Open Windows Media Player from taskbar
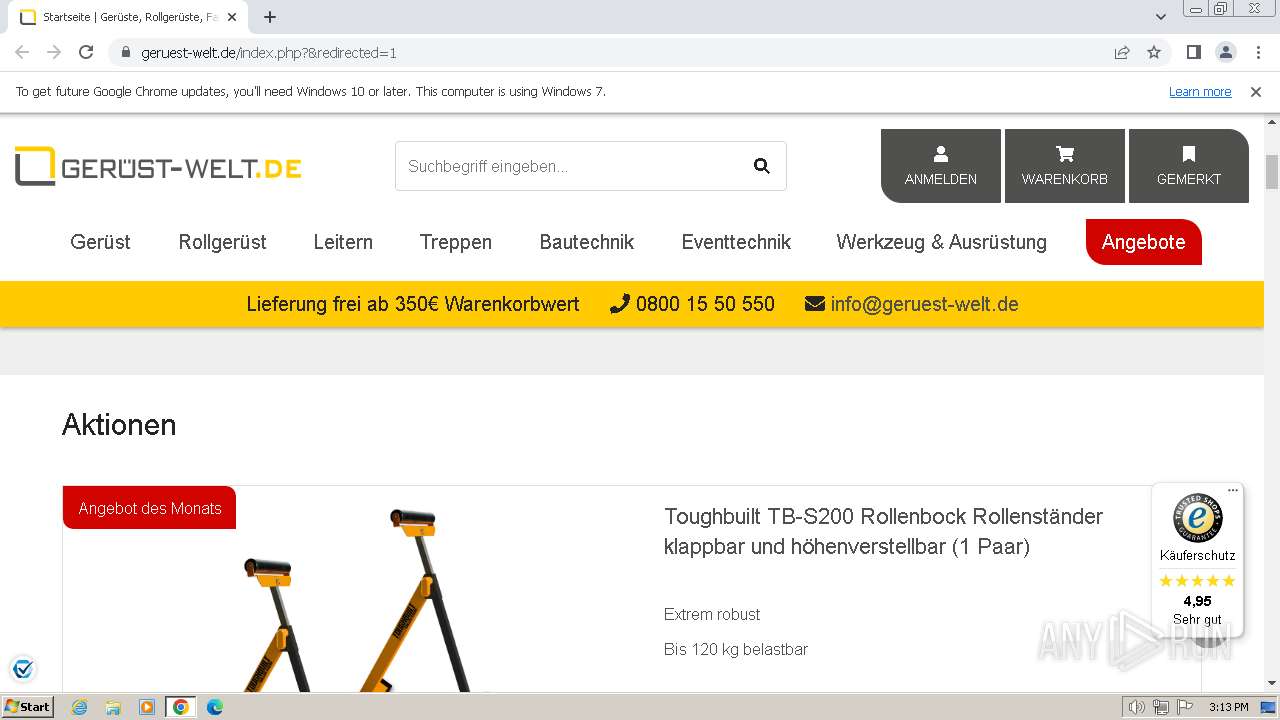Screen dimensions: 1280x720 [147, 707]
